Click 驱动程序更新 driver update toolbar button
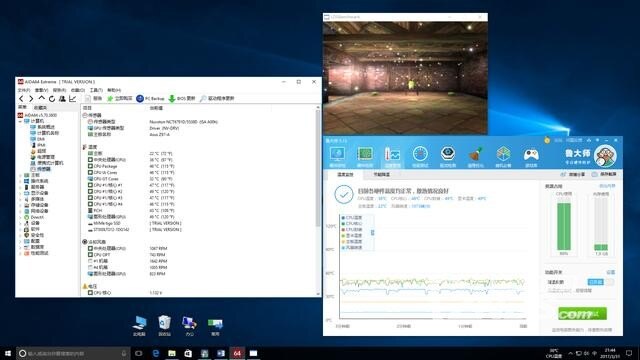640x360 pixels. tap(217, 98)
